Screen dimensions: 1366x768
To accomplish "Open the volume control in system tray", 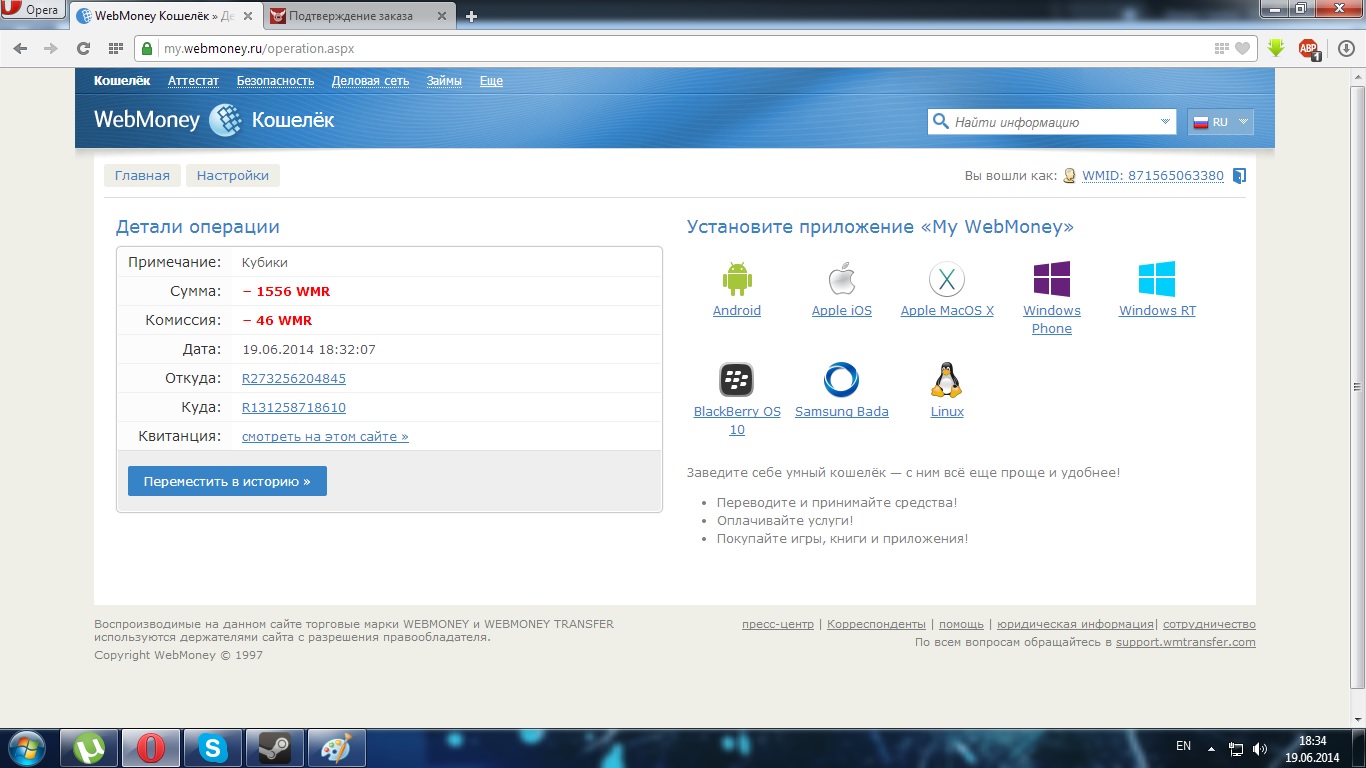I will pos(1260,748).
